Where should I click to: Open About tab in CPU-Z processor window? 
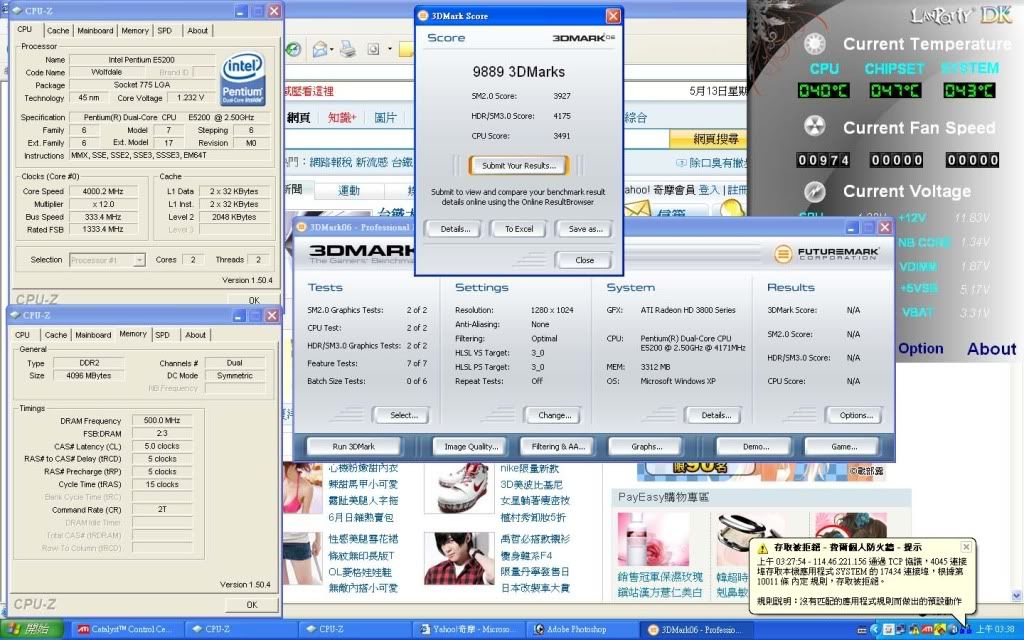click(x=197, y=31)
